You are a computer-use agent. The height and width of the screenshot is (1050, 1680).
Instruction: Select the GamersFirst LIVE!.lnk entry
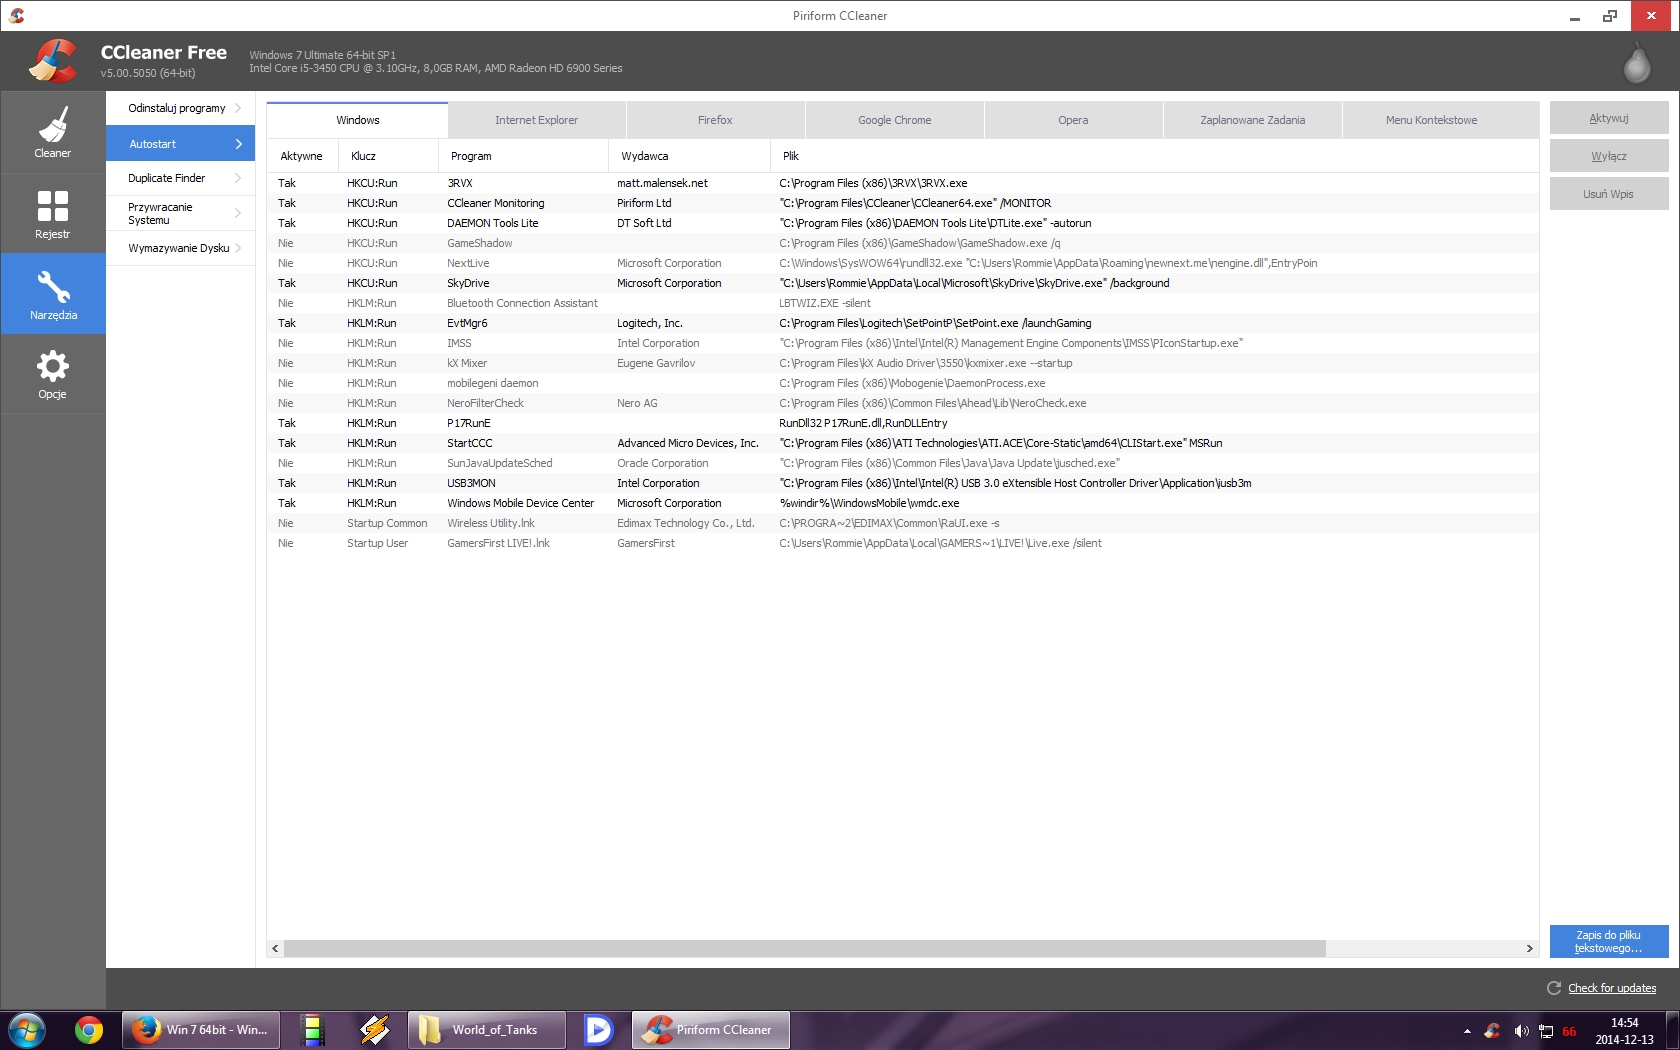(x=903, y=543)
